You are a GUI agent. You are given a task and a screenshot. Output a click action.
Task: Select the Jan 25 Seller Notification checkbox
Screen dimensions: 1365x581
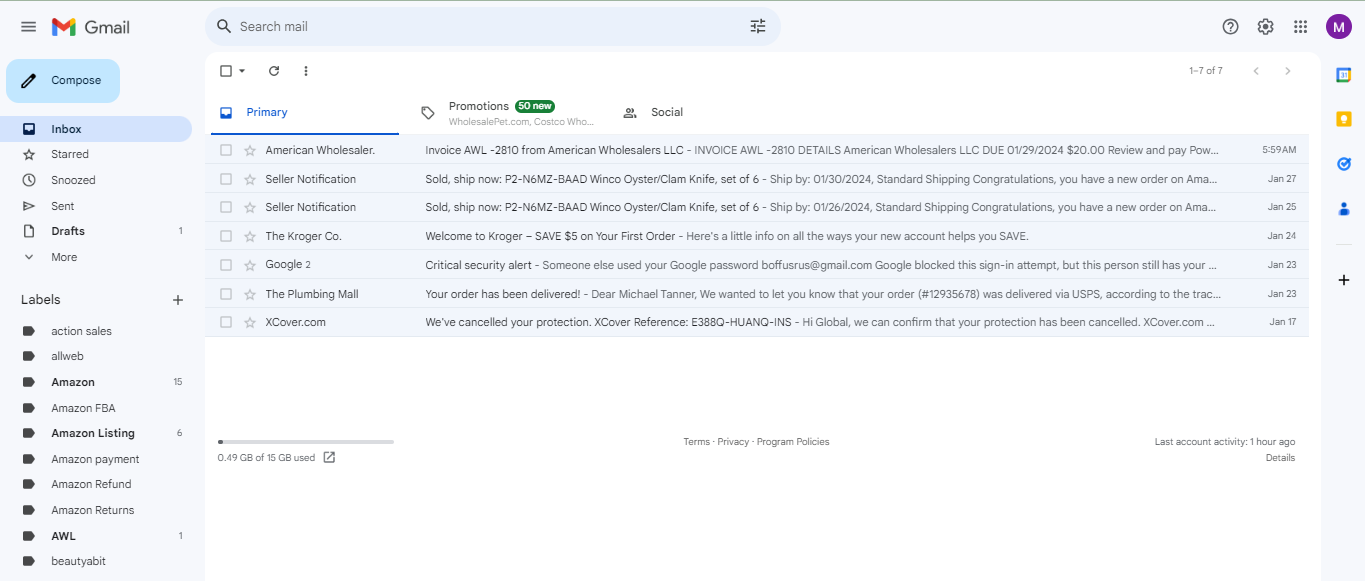226,207
